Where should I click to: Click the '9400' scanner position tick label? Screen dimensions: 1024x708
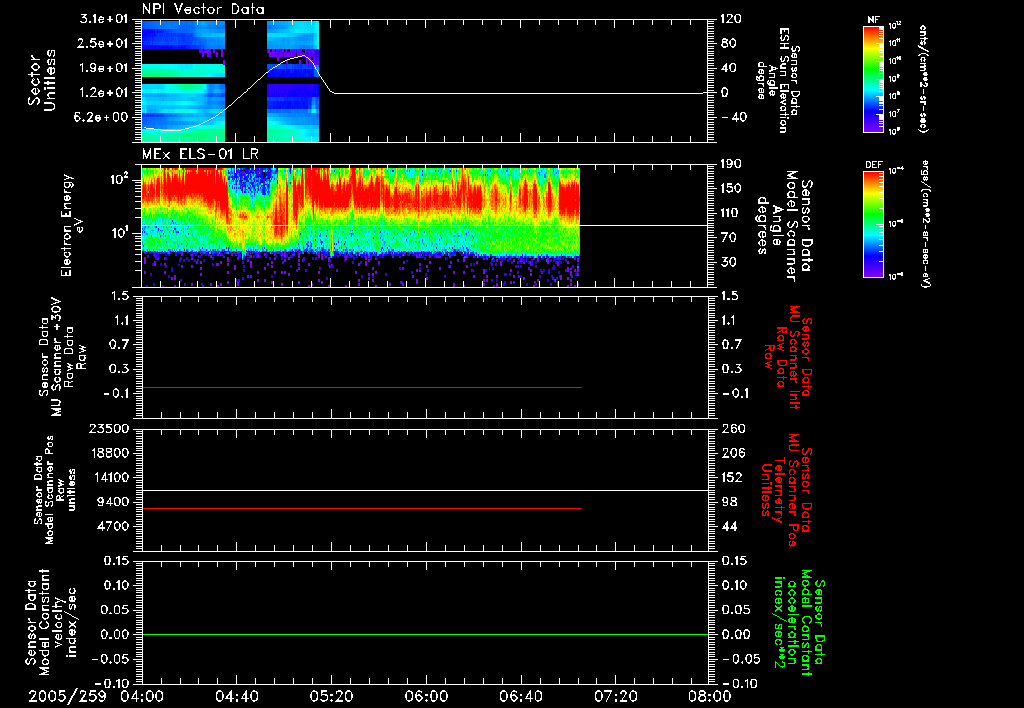pos(113,502)
